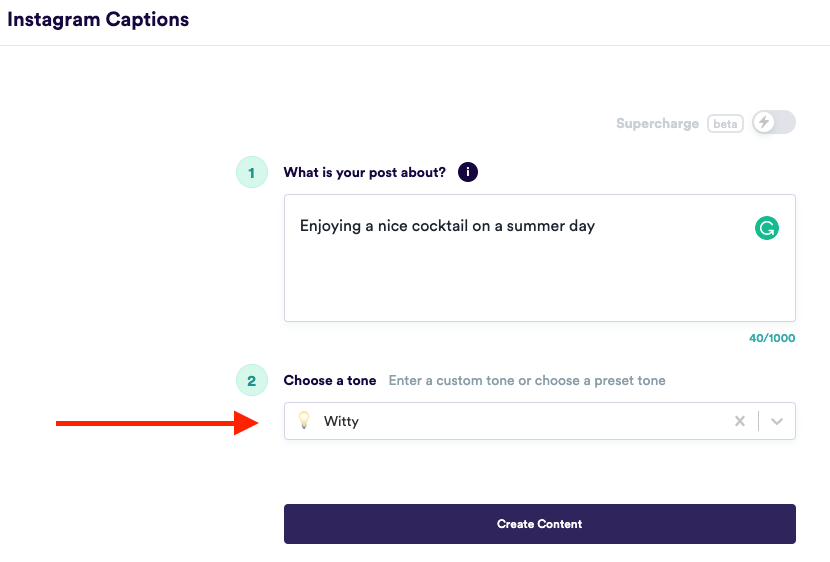Screen dimensions: 830x562
Task: Click the "What is your post about?" label
Action: pyautogui.click(x=364, y=172)
